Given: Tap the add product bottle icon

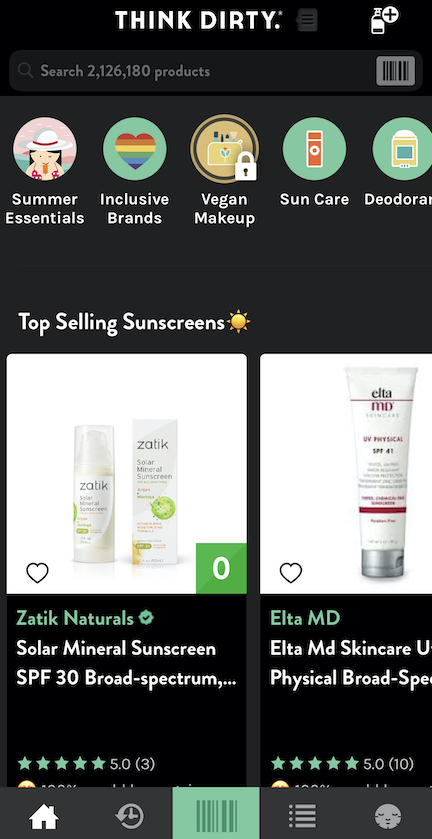Looking at the screenshot, I should point(384,21).
